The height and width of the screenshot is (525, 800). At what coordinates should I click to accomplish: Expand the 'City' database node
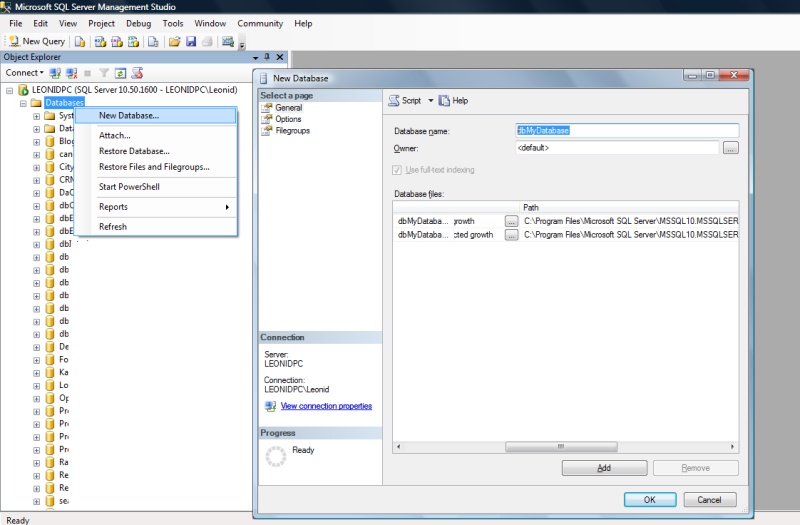tap(36, 167)
